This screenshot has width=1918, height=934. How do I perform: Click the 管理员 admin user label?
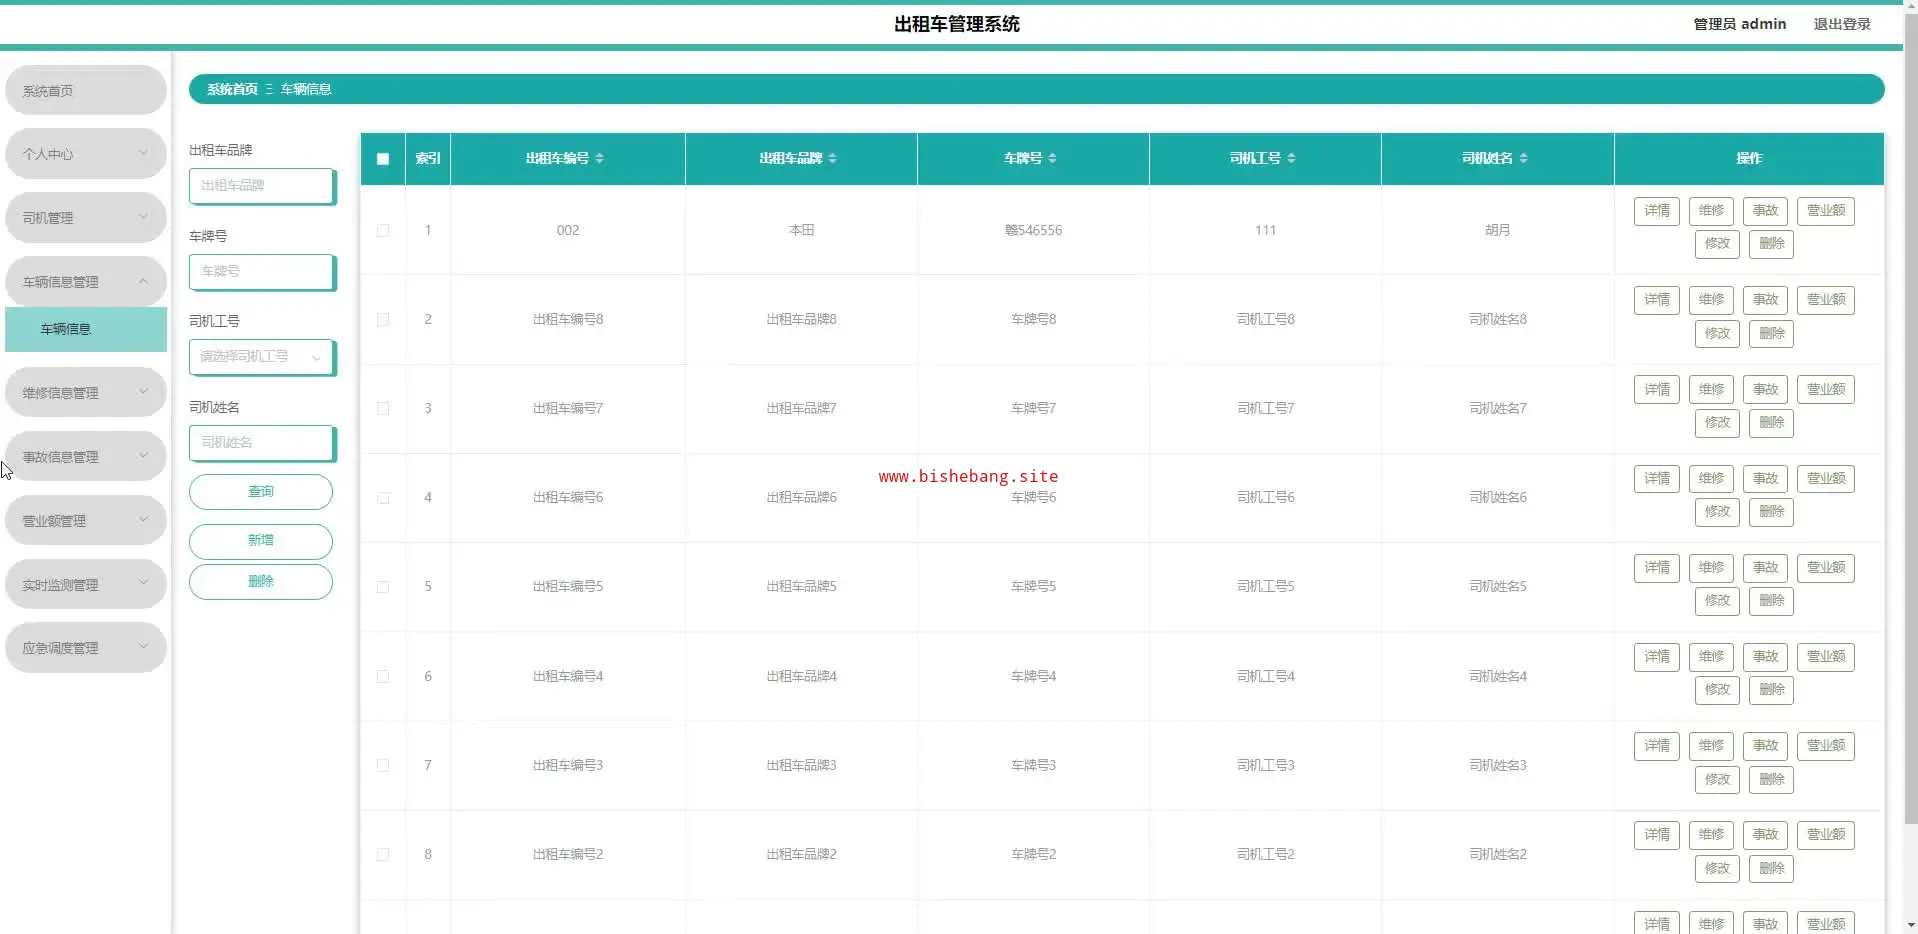pyautogui.click(x=1739, y=24)
